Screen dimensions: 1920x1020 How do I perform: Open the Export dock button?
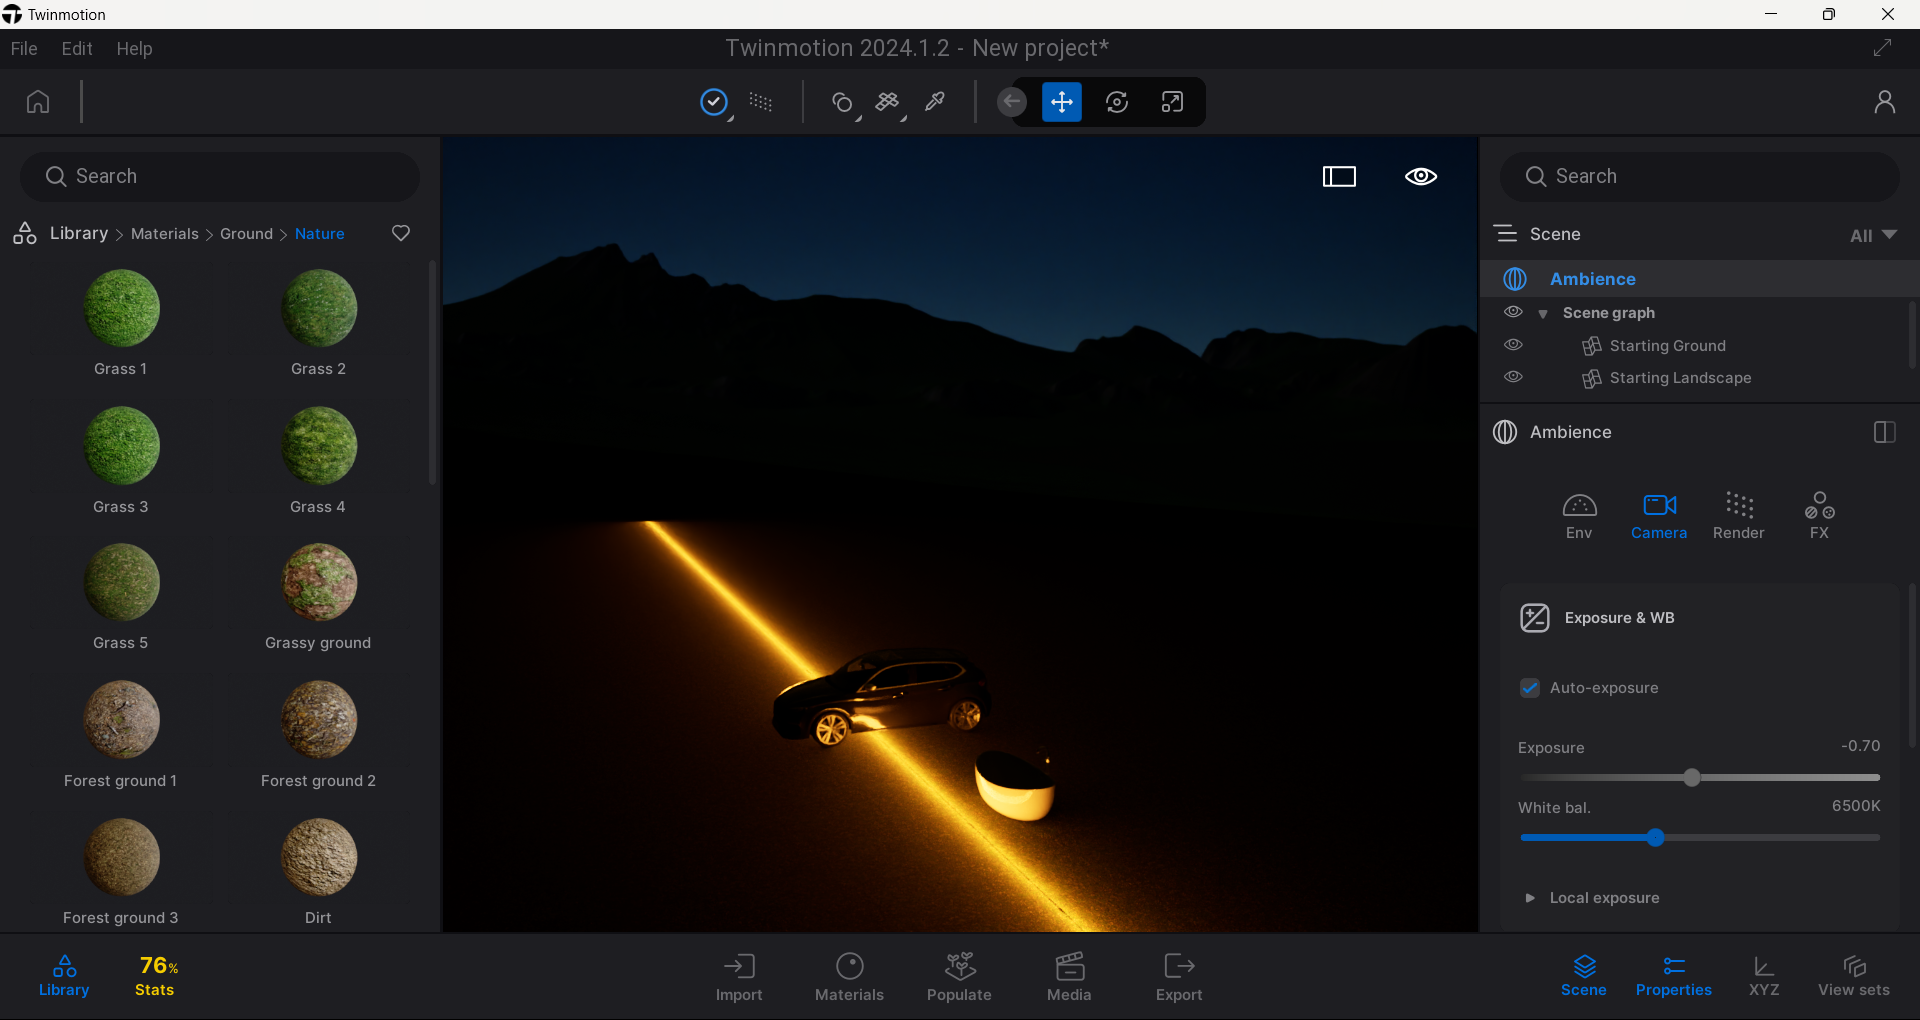[1179, 977]
